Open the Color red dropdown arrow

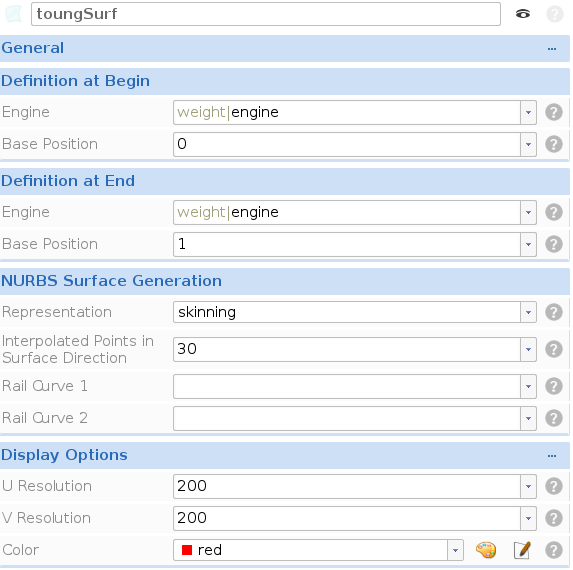455,550
